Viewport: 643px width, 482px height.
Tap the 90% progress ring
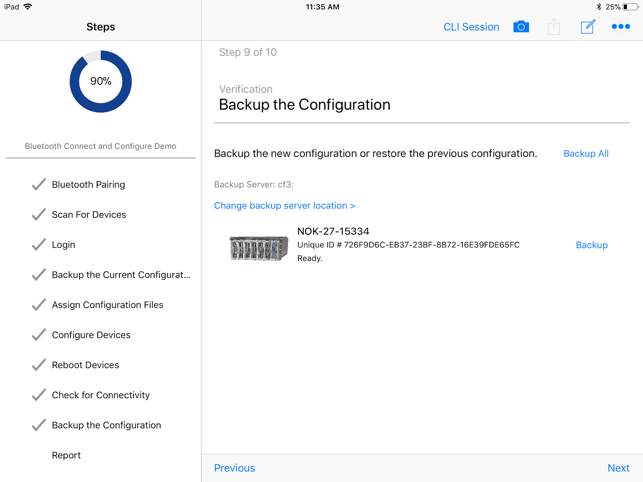pyautogui.click(x=100, y=82)
